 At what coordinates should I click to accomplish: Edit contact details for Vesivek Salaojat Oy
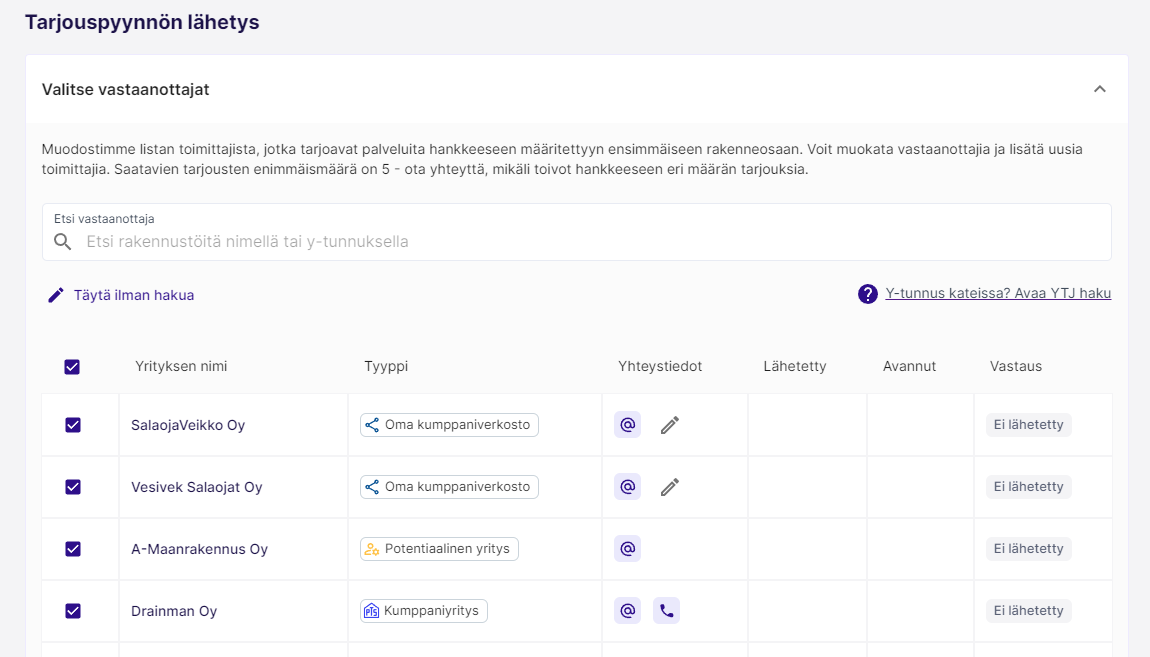click(x=670, y=487)
